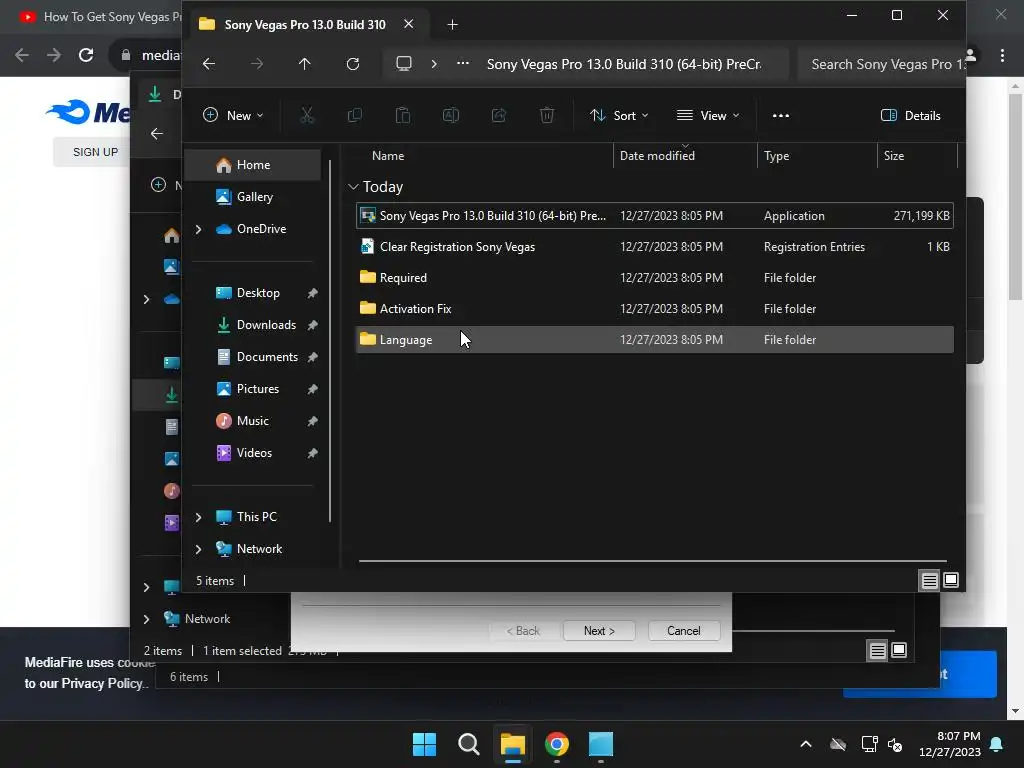Viewport: 1024px width, 768px height.
Task: Click the forward arrow in Explorer
Action: (x=257, y=63)
